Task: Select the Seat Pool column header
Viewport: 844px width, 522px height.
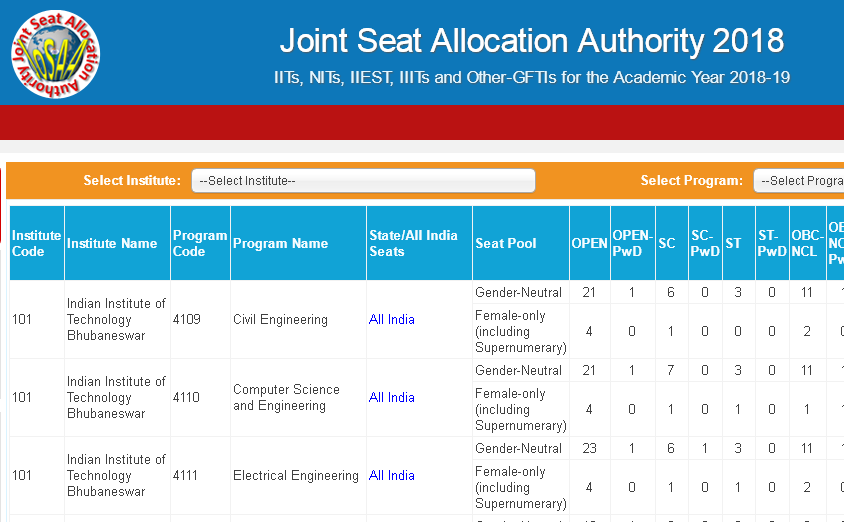Action: [x=506, y=243]
